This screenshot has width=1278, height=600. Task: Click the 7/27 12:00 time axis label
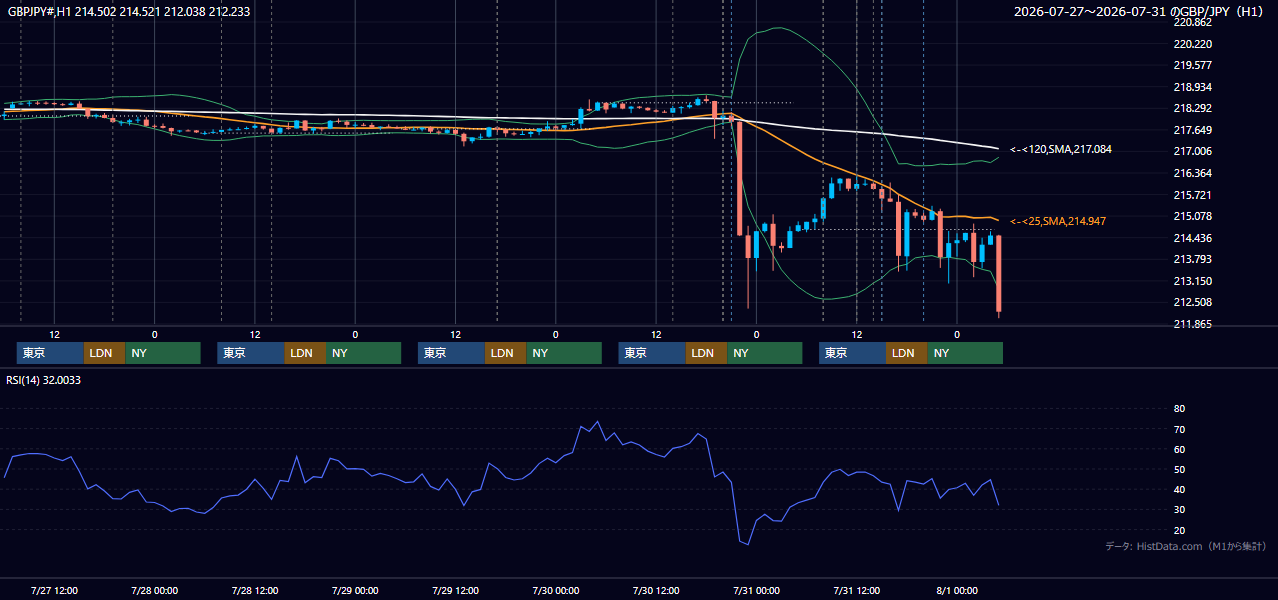pos(55,590)
